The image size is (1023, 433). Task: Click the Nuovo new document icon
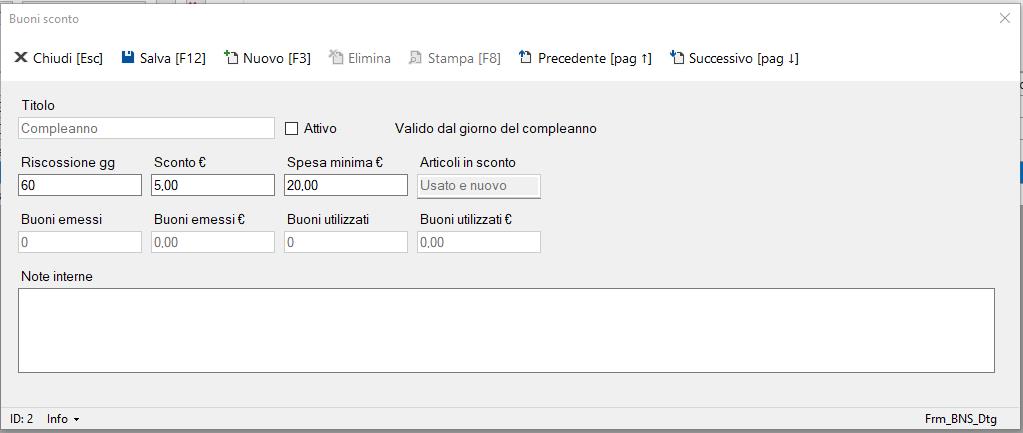point(231,58)
